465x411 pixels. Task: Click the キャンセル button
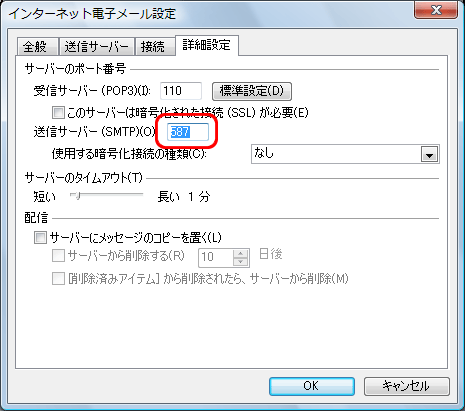pyautogui.click(x=407, y=386)
